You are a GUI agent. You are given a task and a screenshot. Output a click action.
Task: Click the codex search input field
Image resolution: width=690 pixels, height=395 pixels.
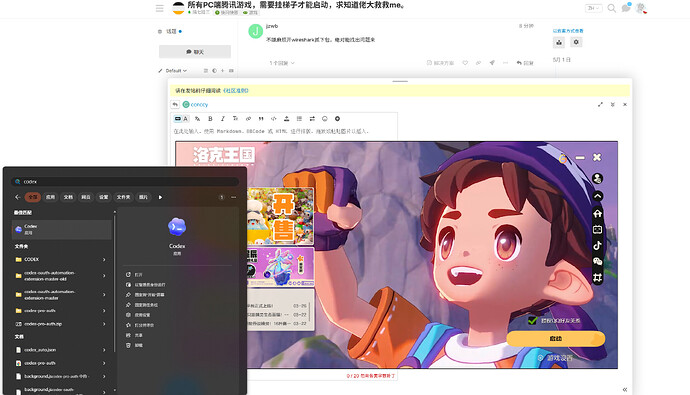coord(125,182)
